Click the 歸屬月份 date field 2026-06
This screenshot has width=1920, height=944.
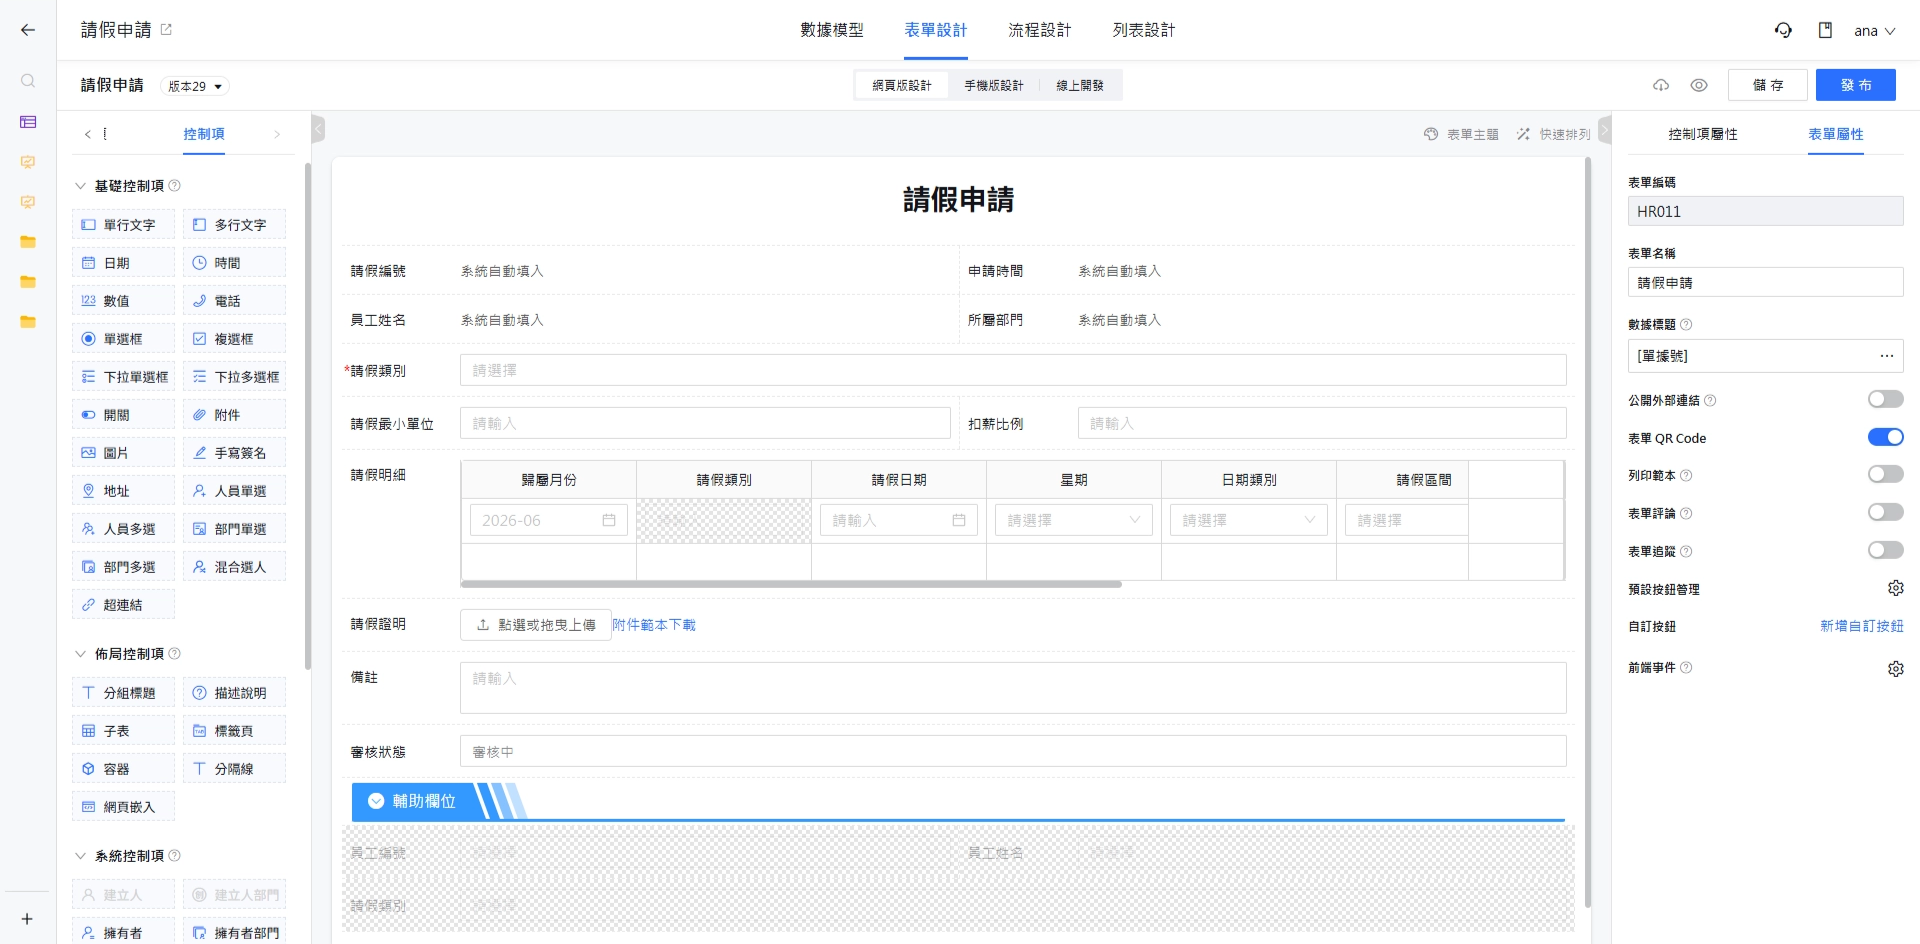pyautogui.click(x=548, y=520)
